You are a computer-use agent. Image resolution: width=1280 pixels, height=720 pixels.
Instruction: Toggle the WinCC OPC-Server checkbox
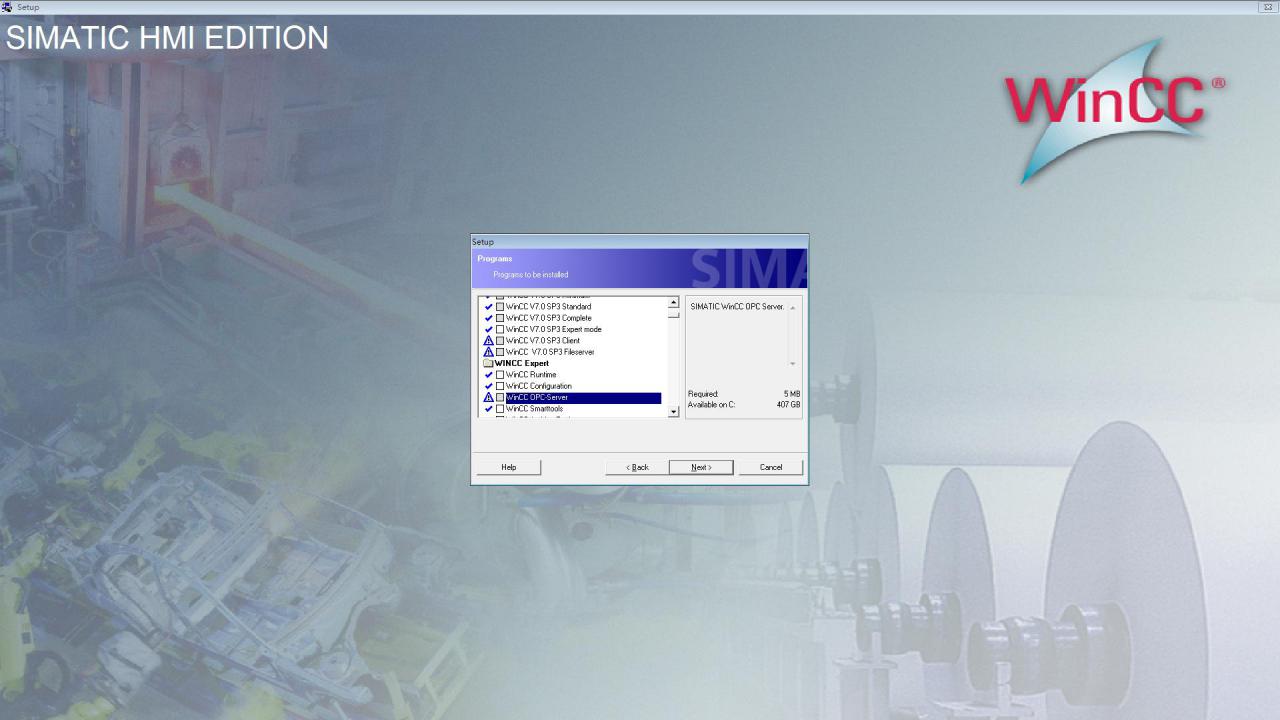[500, 398]
